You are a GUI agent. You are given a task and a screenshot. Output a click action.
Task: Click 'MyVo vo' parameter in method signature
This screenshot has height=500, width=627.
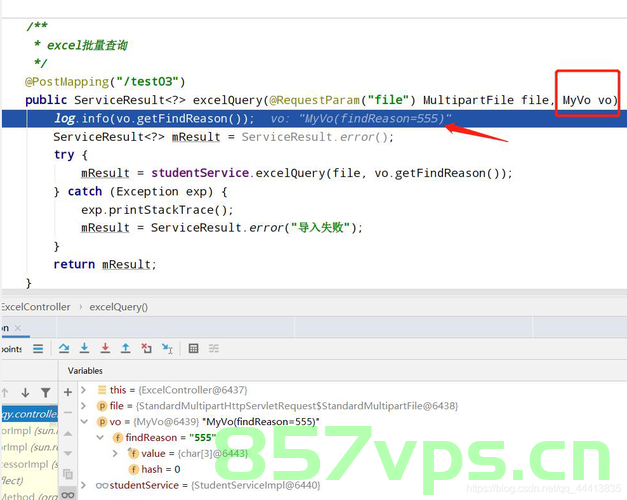(587, 100)
